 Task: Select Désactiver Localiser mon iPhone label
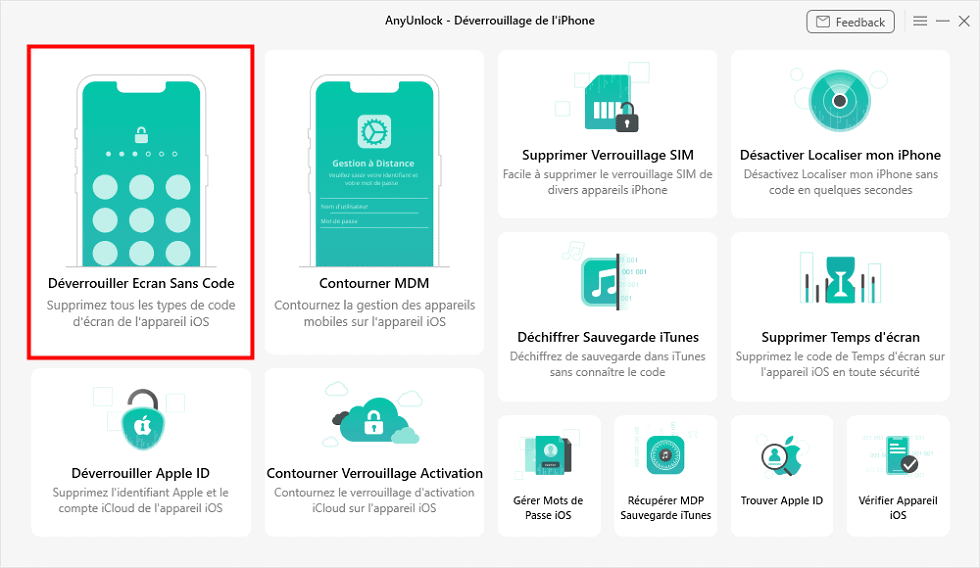840,155
